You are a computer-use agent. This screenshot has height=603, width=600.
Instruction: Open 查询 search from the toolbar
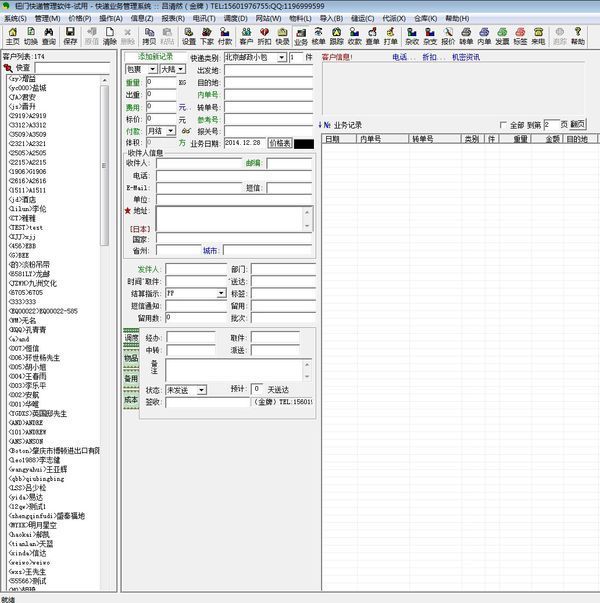point(49,36)
